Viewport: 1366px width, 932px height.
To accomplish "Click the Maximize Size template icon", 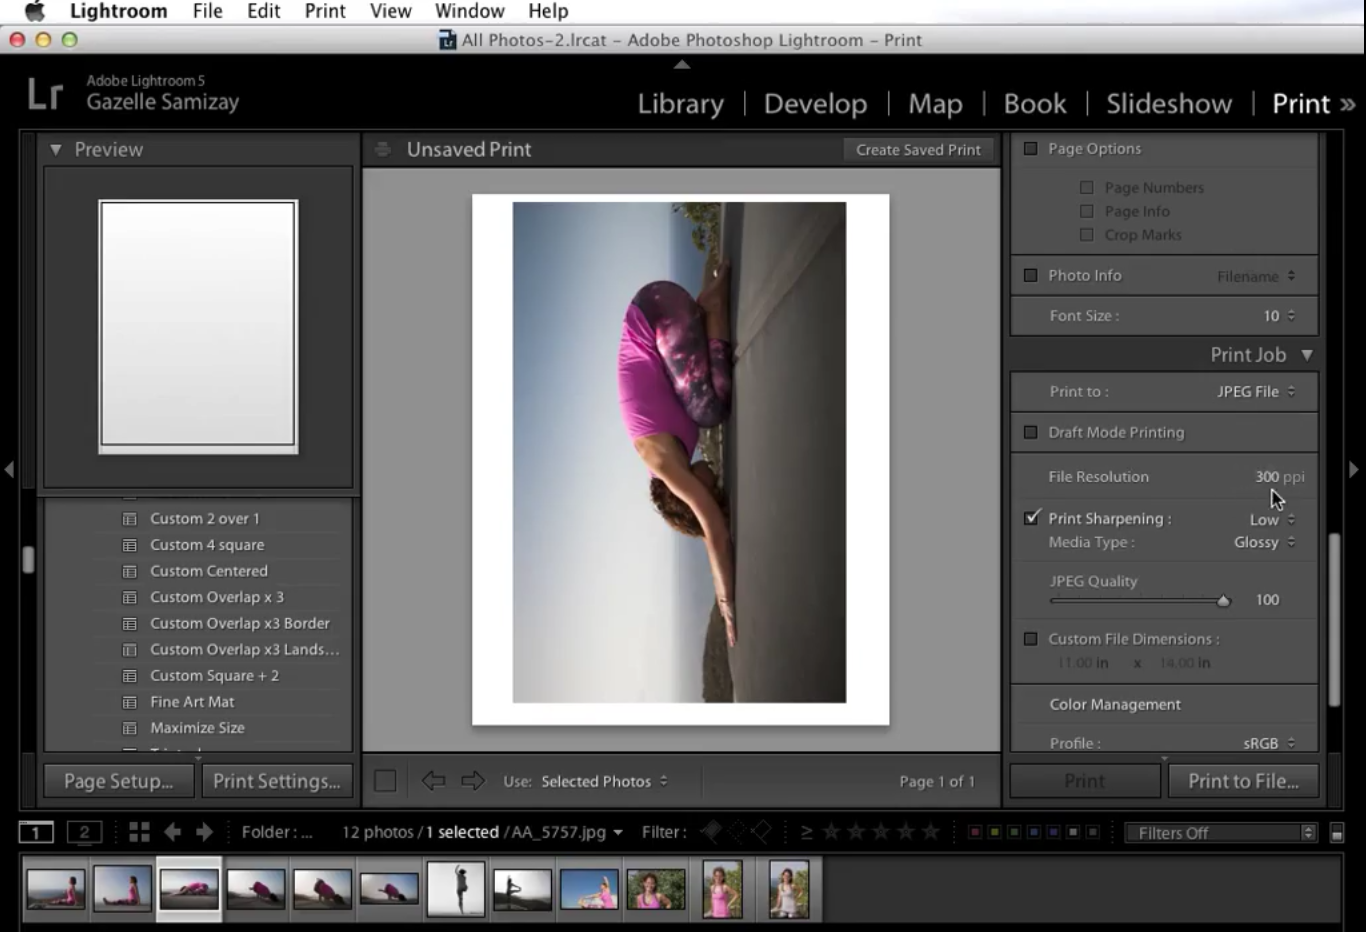I will (131, 727).
